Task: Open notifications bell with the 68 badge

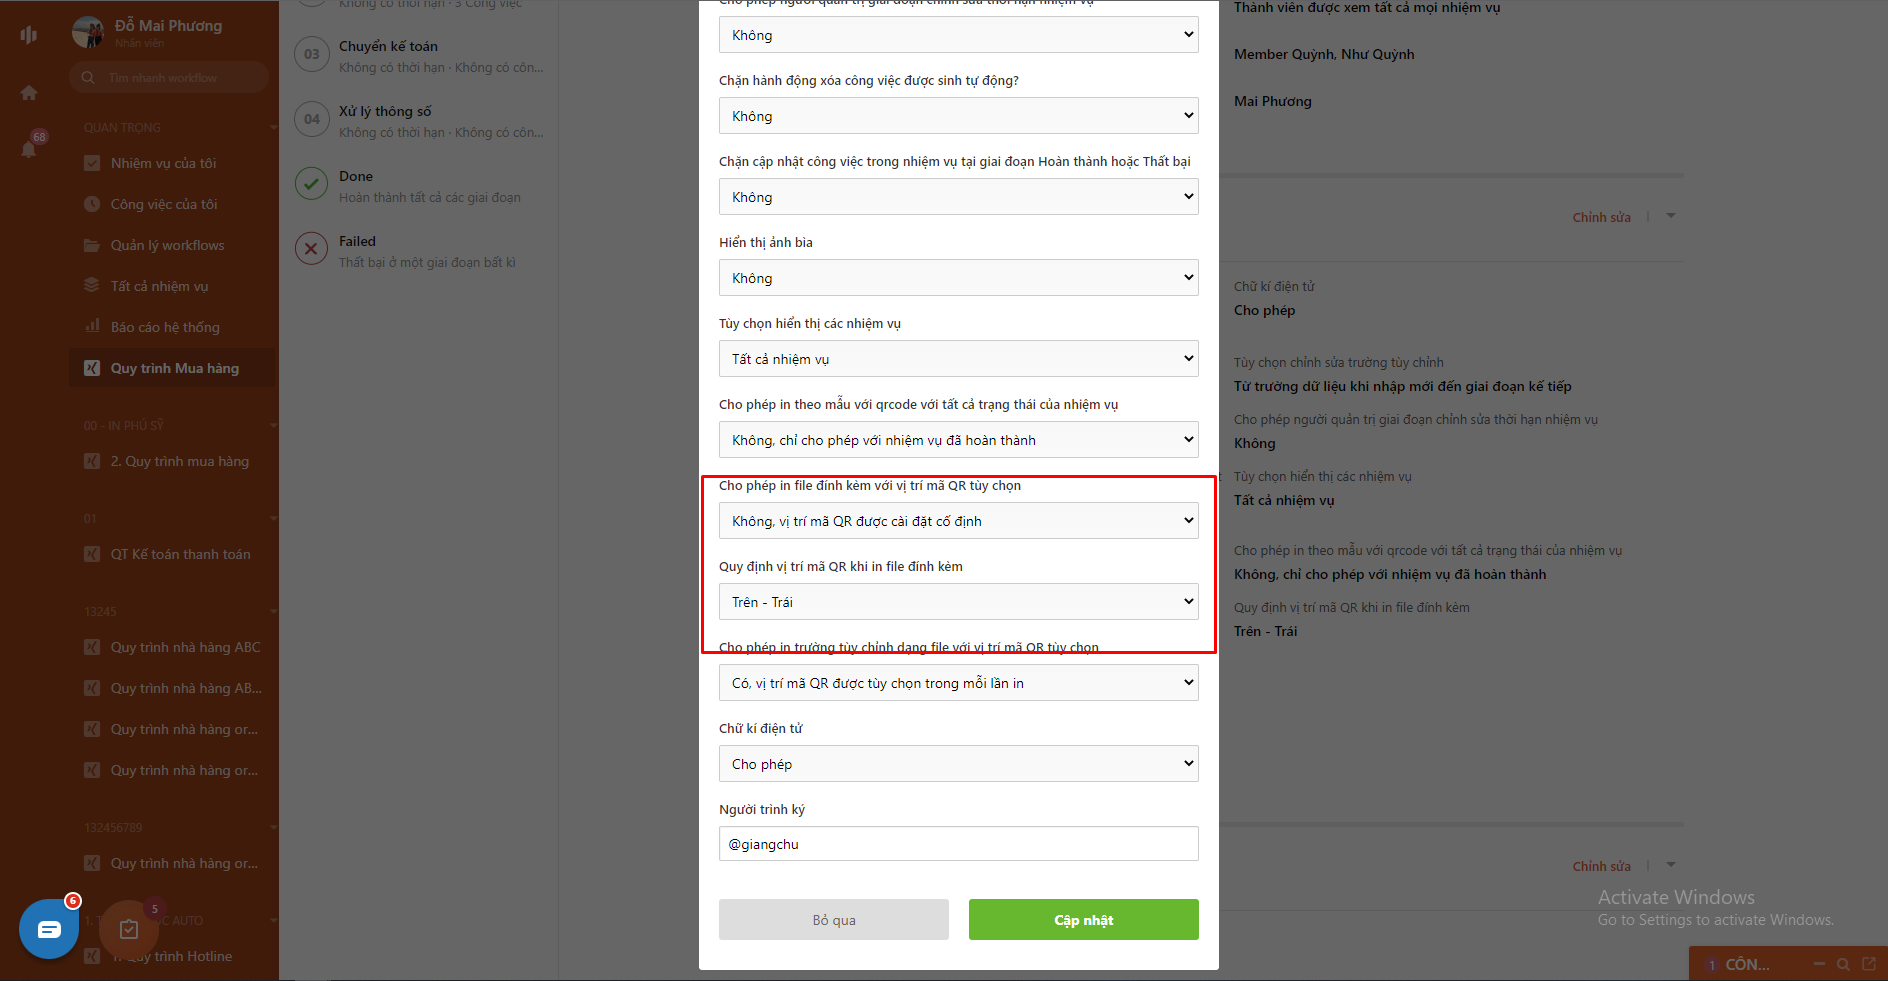Action: click(29, 149)
